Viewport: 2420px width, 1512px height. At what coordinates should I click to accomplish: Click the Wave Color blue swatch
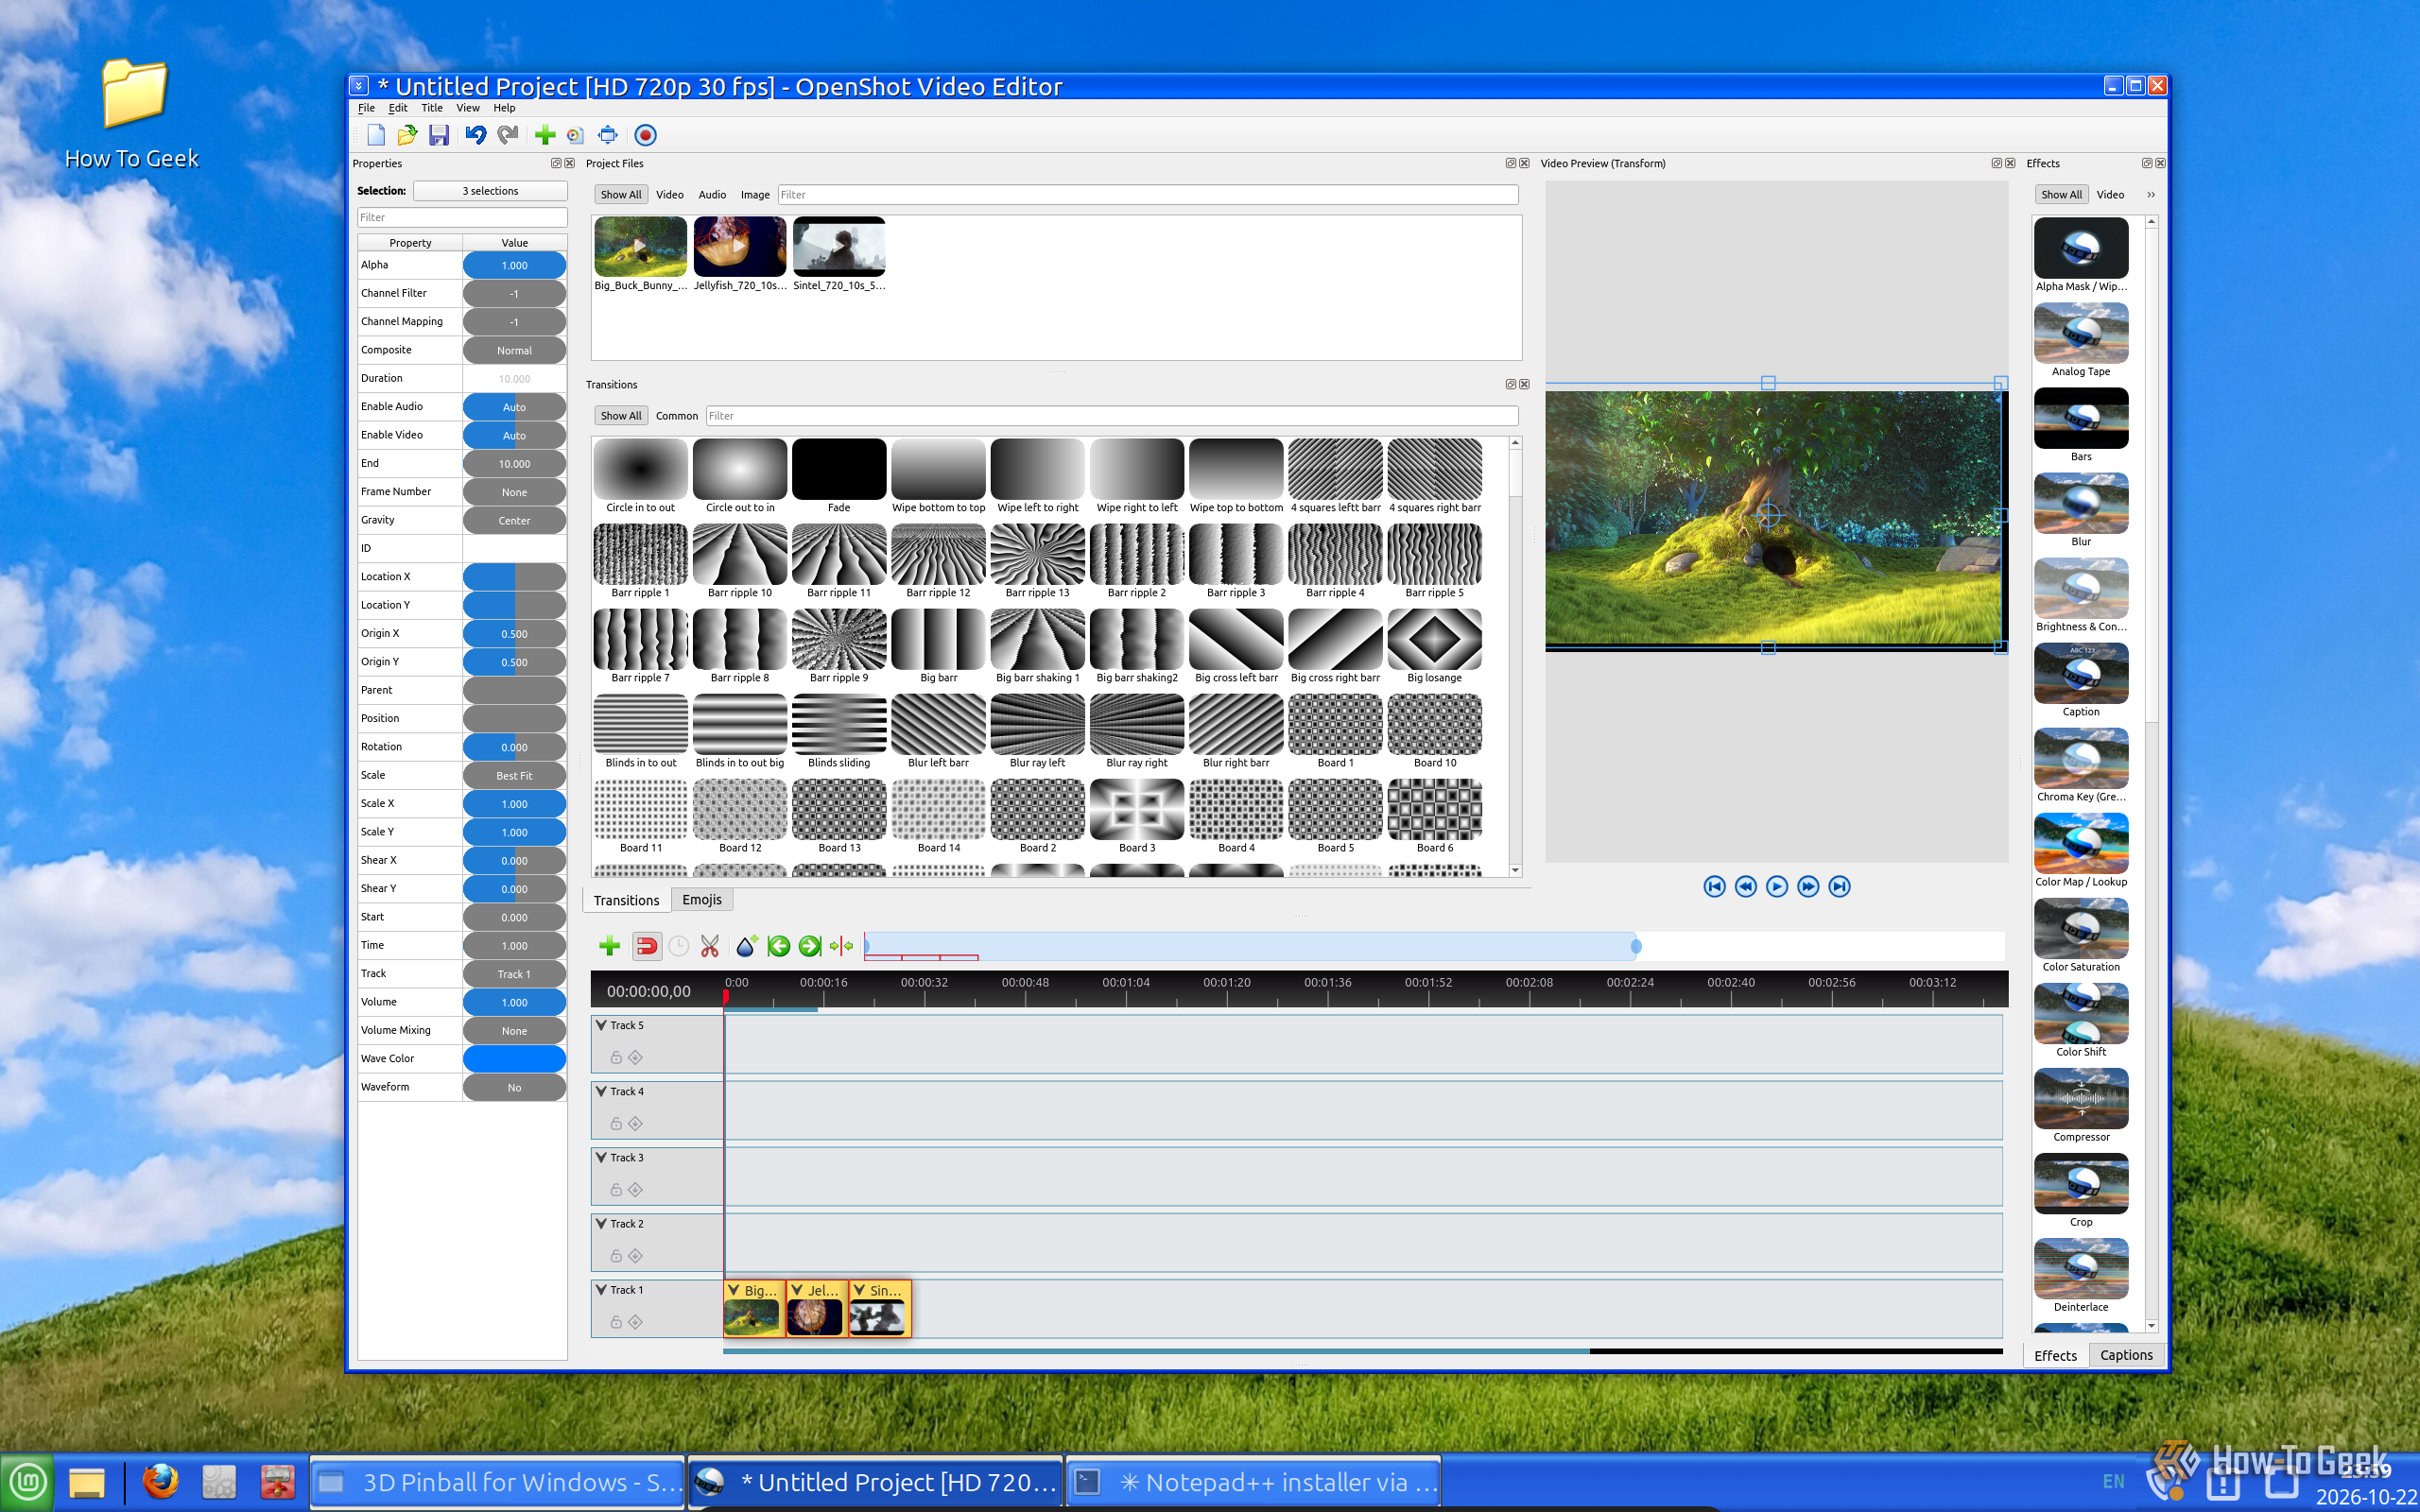pyautogui.click(x=514, y=1059)
